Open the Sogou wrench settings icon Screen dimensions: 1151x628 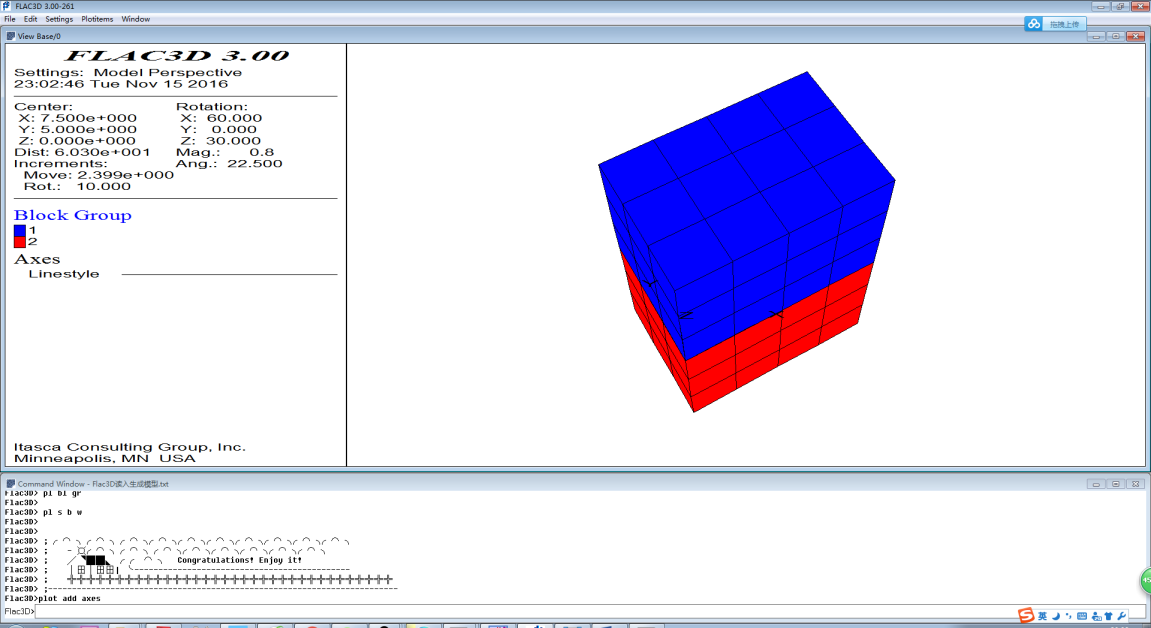click(x=1121, y=616)
